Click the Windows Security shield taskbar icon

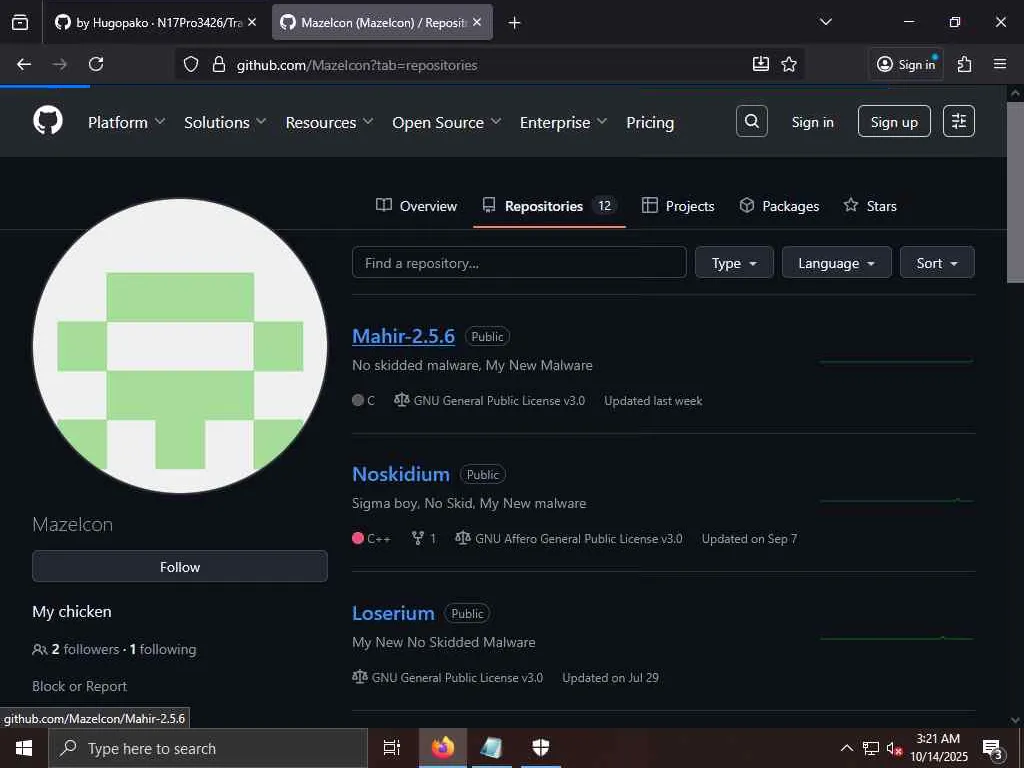pyautogui.click(x=541, y=748)
